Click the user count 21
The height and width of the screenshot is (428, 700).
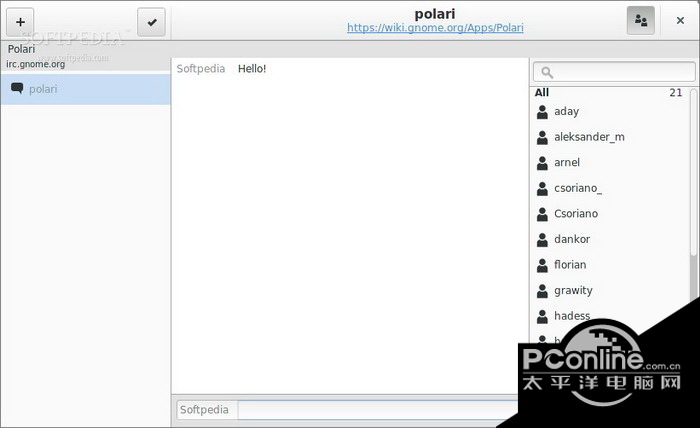click(x=675, y=92)
